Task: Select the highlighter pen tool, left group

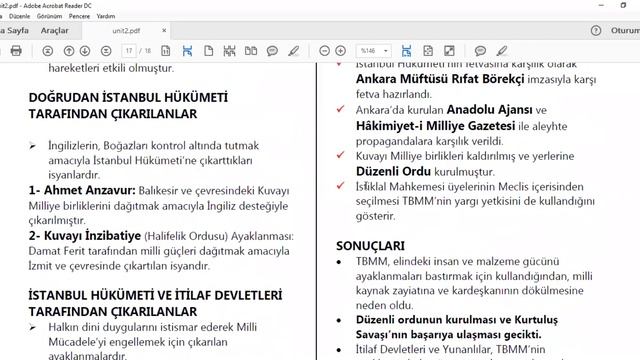Action: 293,51
